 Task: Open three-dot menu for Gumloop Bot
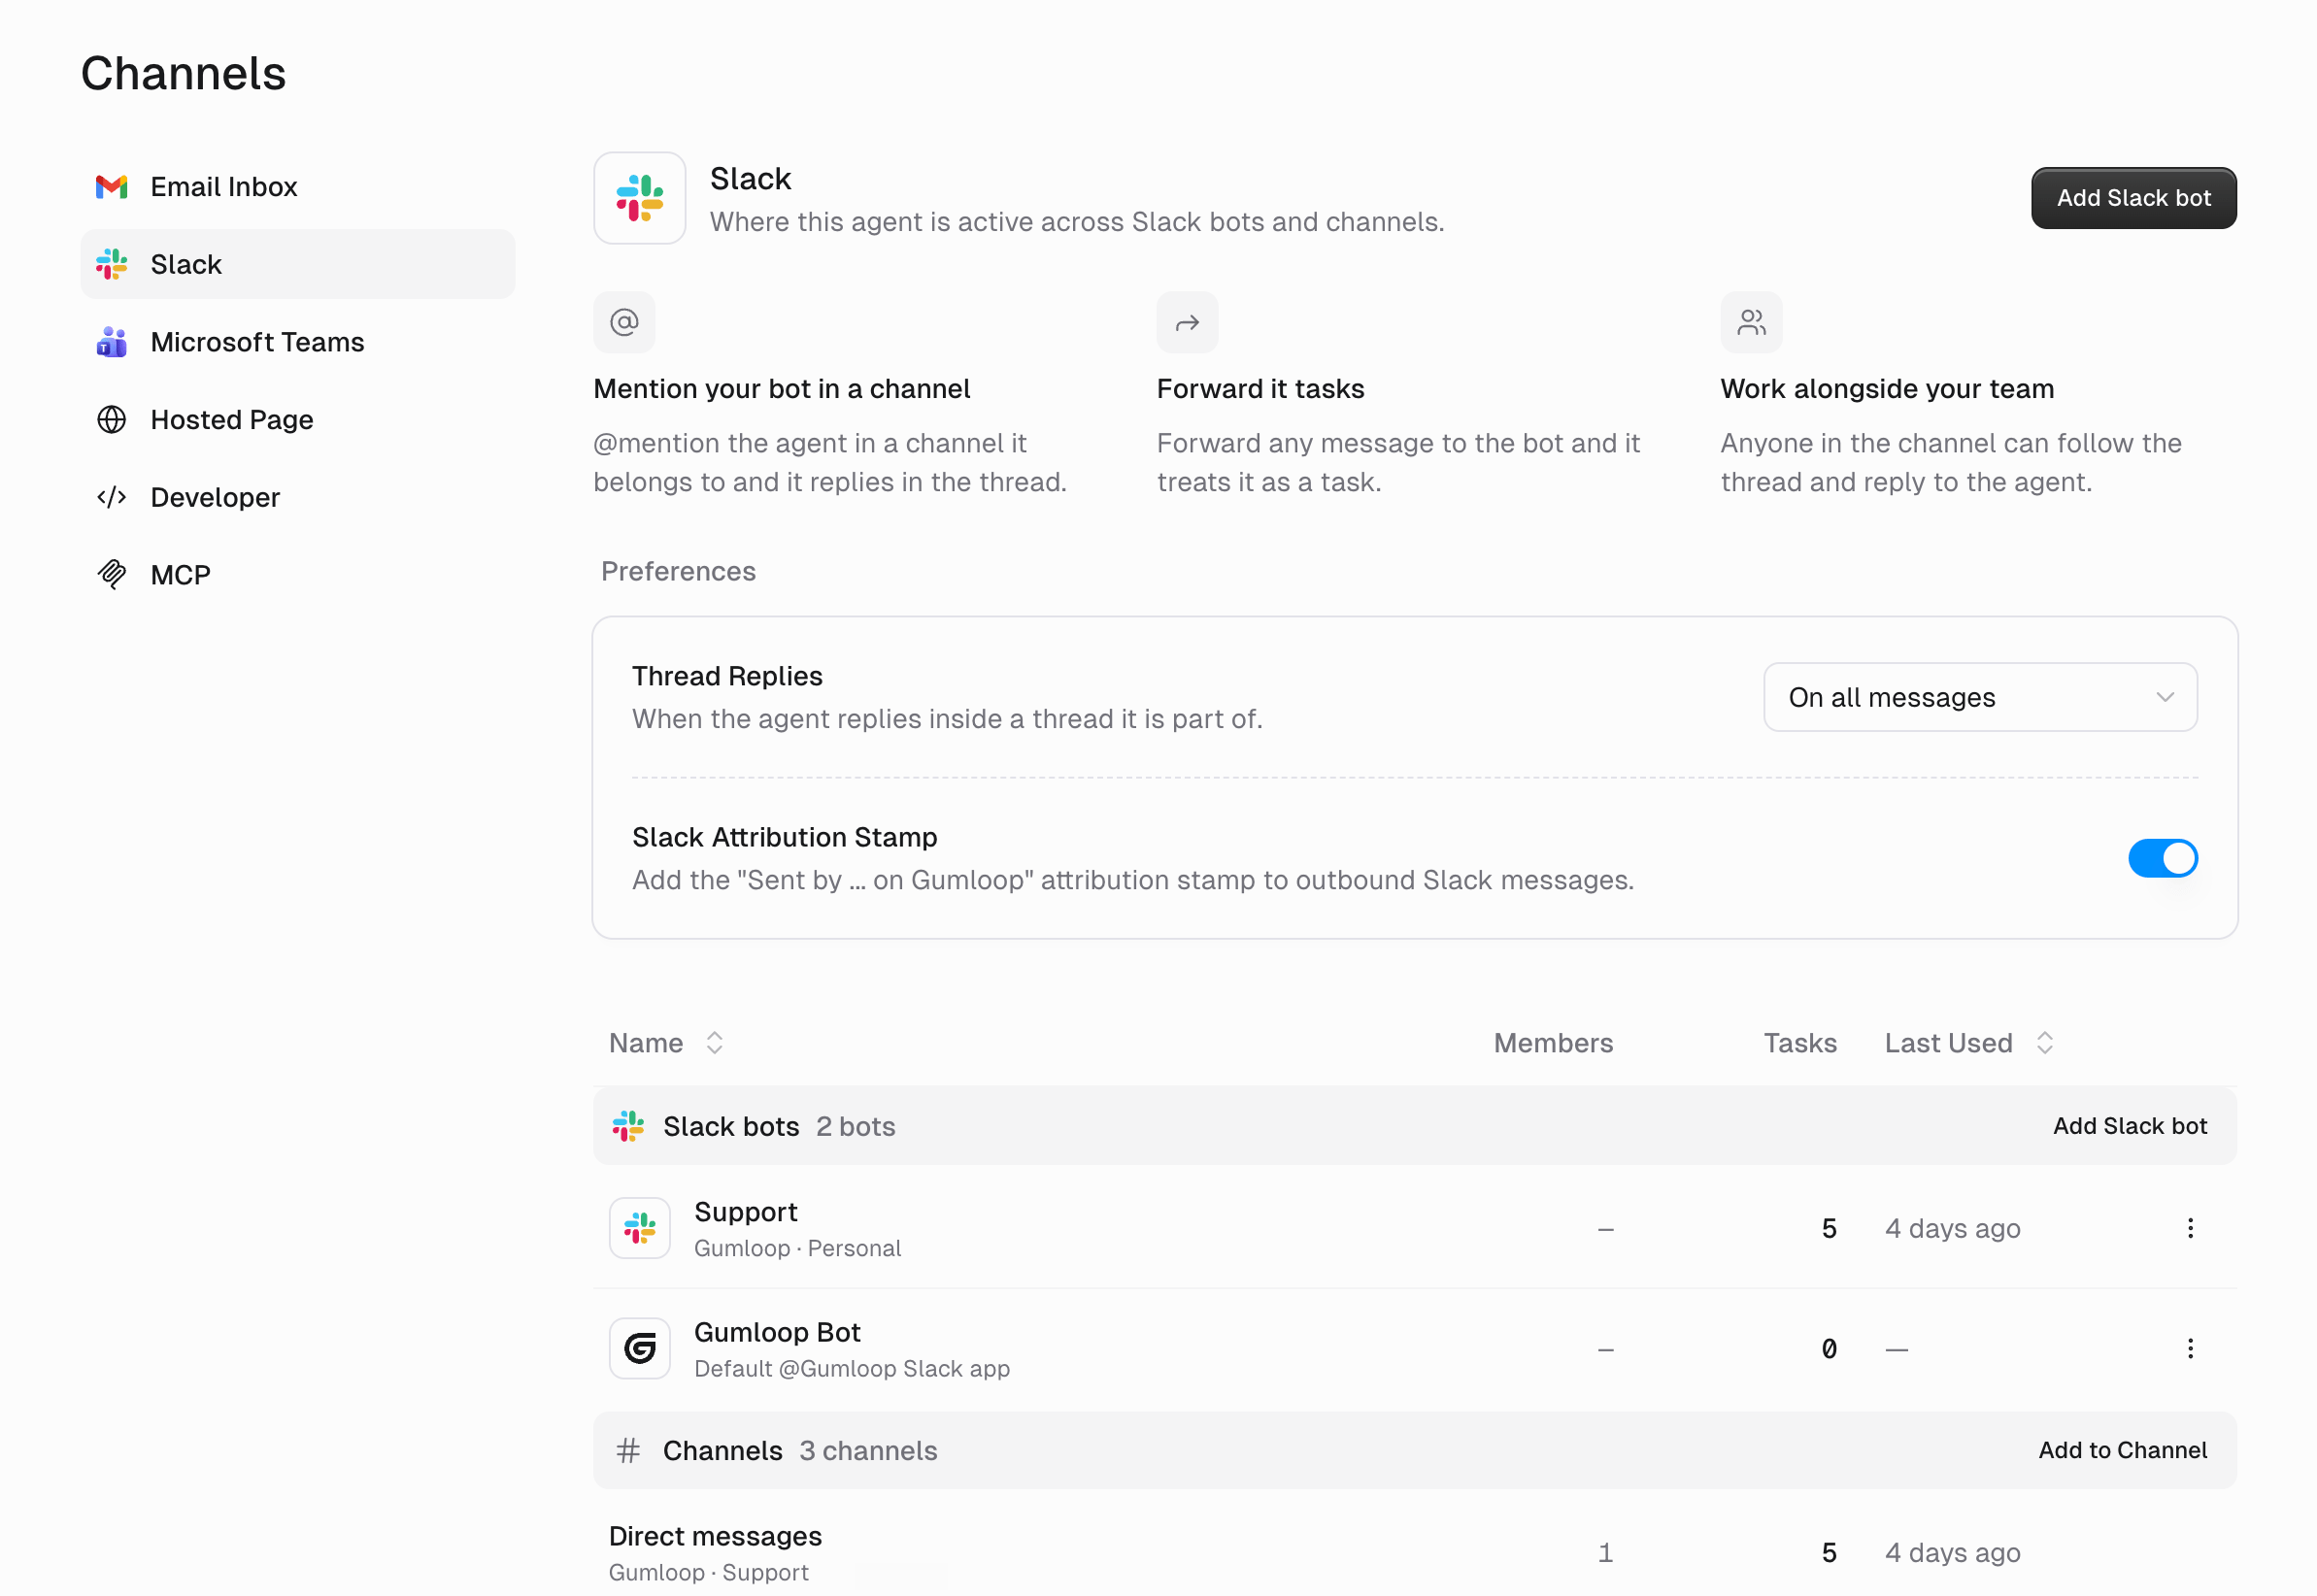pos(2190,1348)
